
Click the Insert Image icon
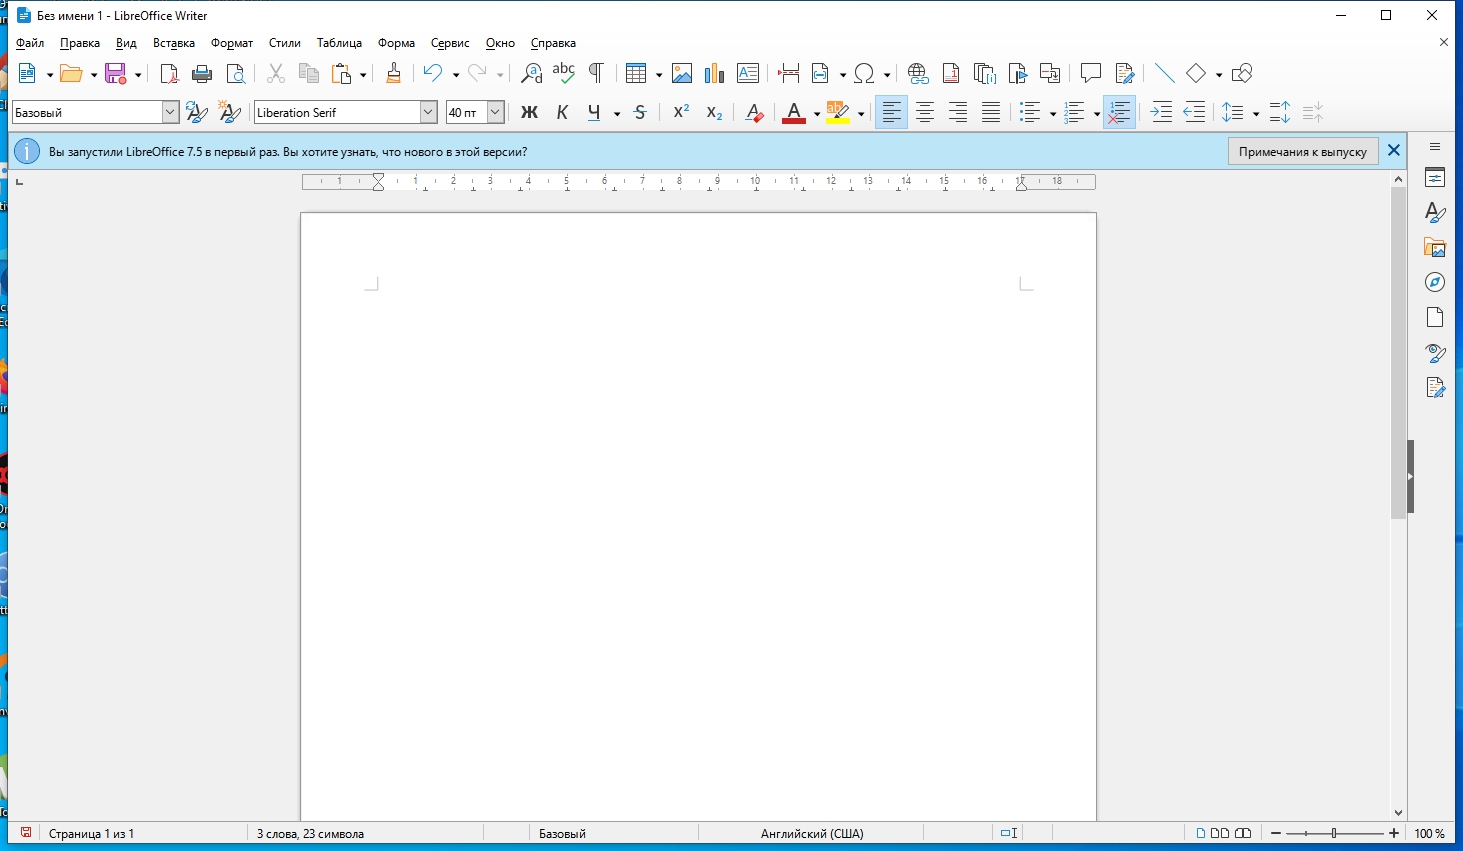[x=682, y=74]
